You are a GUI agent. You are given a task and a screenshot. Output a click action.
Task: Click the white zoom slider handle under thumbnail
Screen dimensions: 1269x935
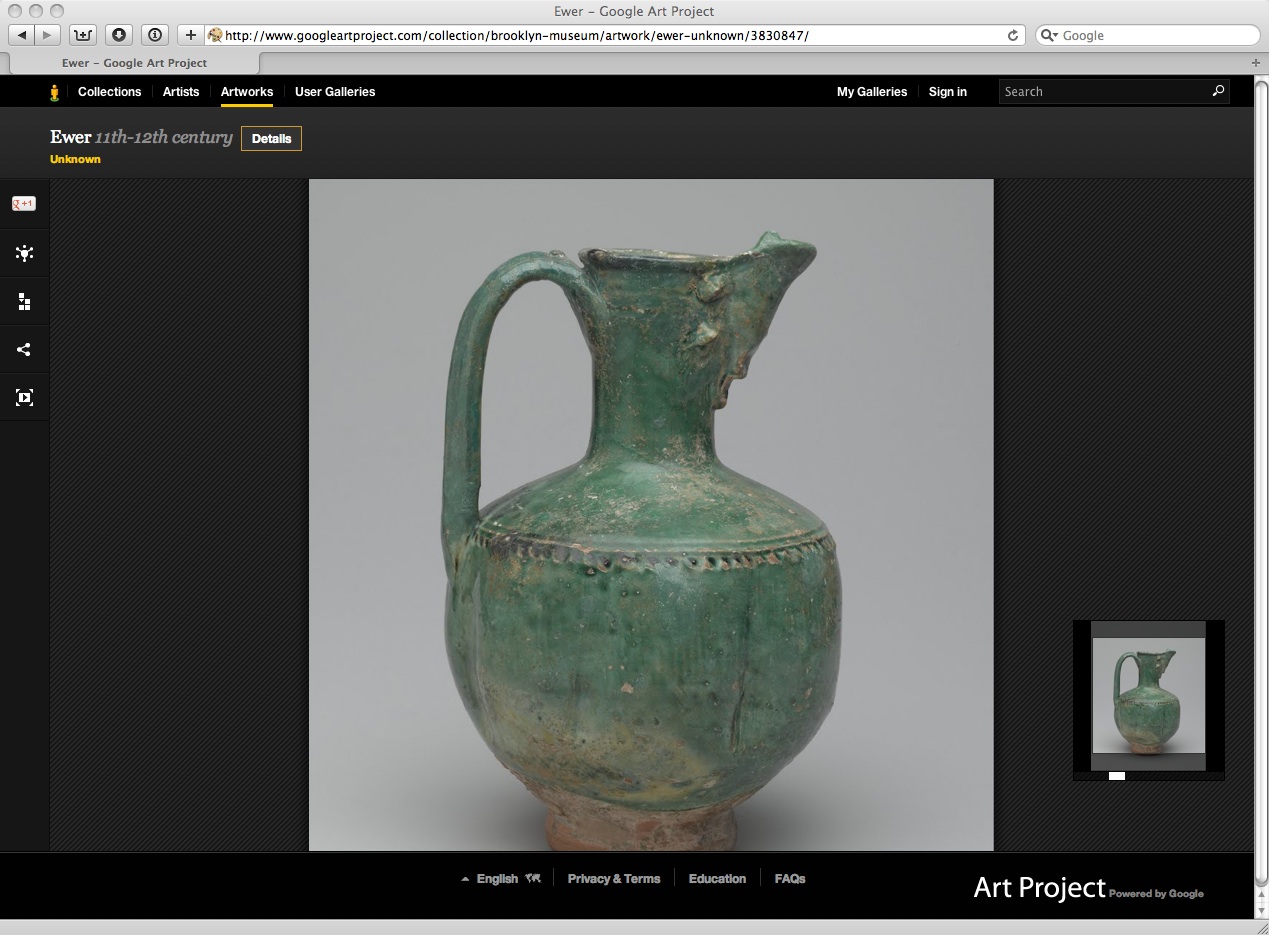pyautogui.click(x=1117, y=776)
